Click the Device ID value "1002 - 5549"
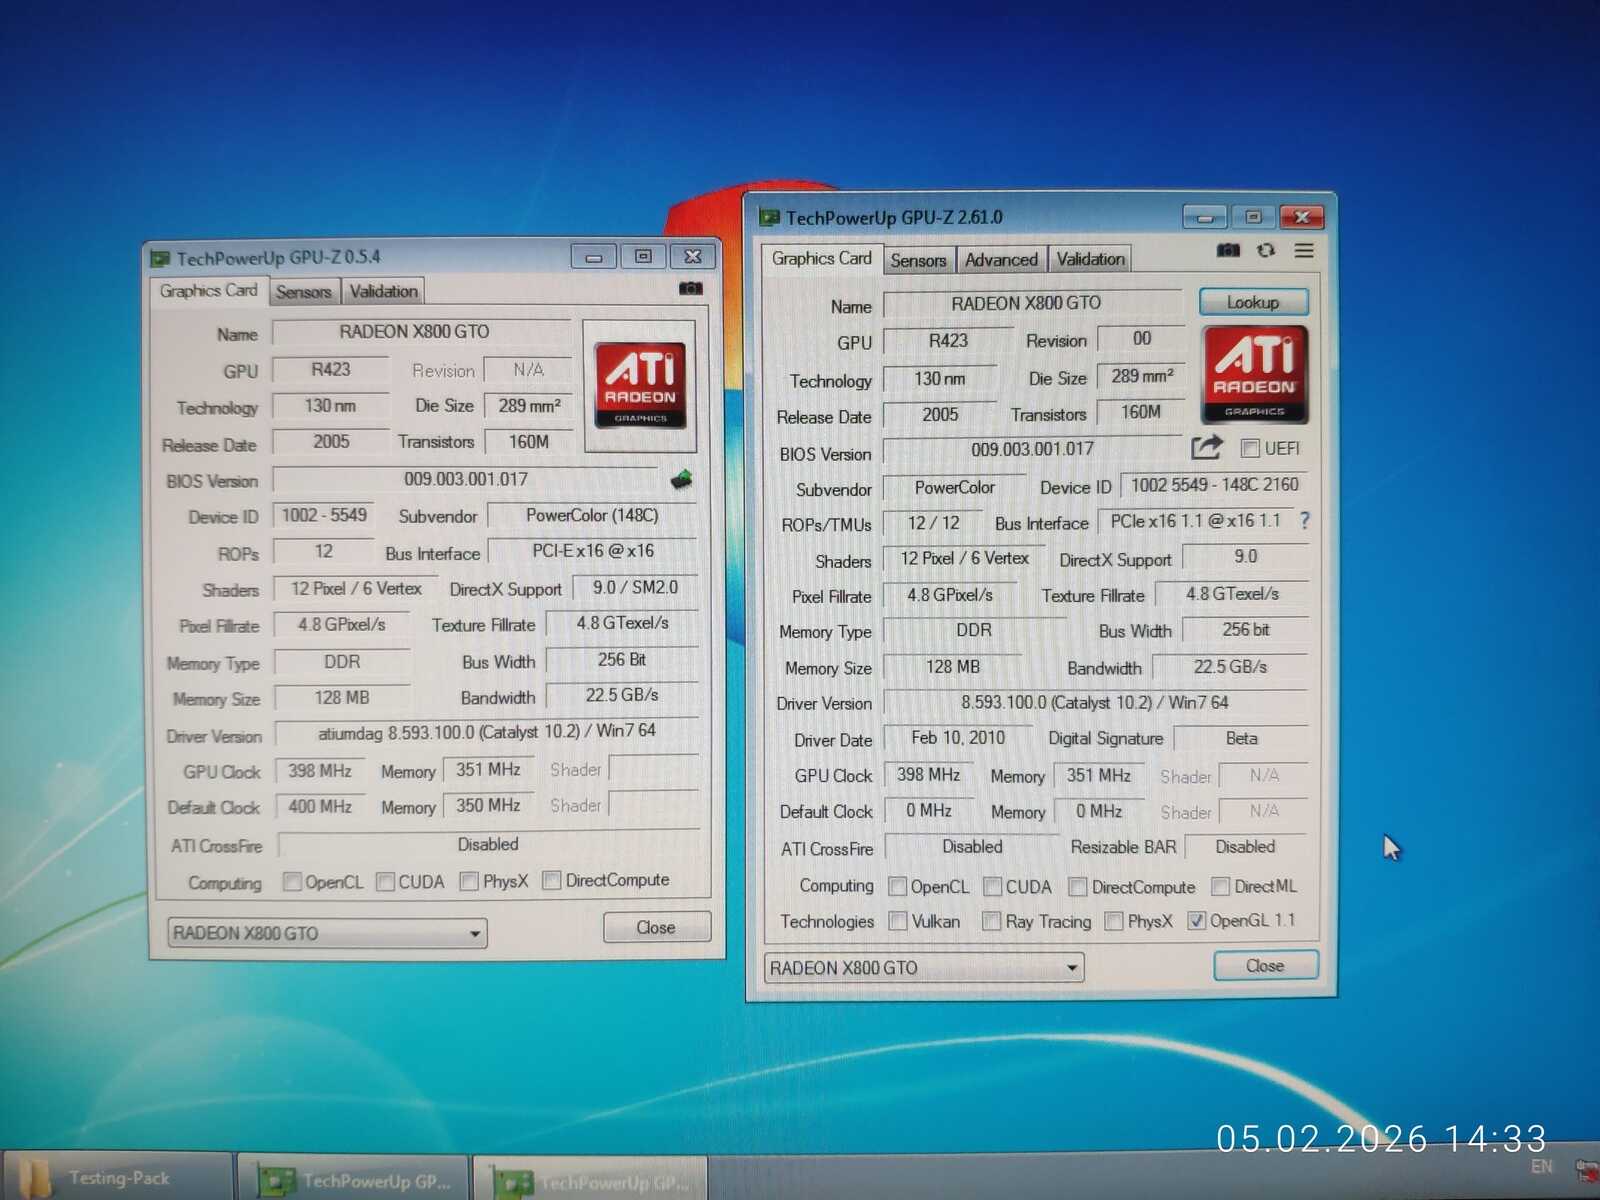Viewport: 1600px width, 1200px height. click(323, 516)
